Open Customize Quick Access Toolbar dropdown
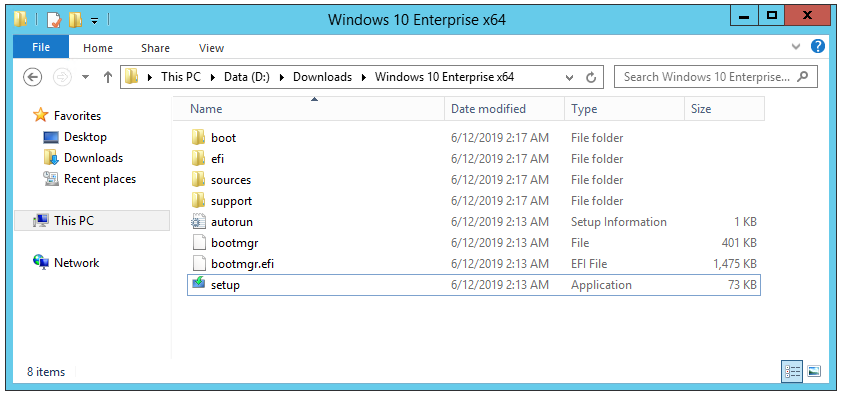This screenshot has height=397, width=843. click(x=94, y=21)
